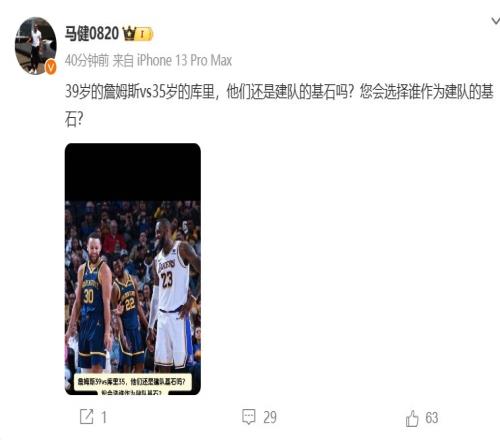The width and height of the screenshot is (500, 440).
Task: Click the comment count 29
Action: [270, 417]
